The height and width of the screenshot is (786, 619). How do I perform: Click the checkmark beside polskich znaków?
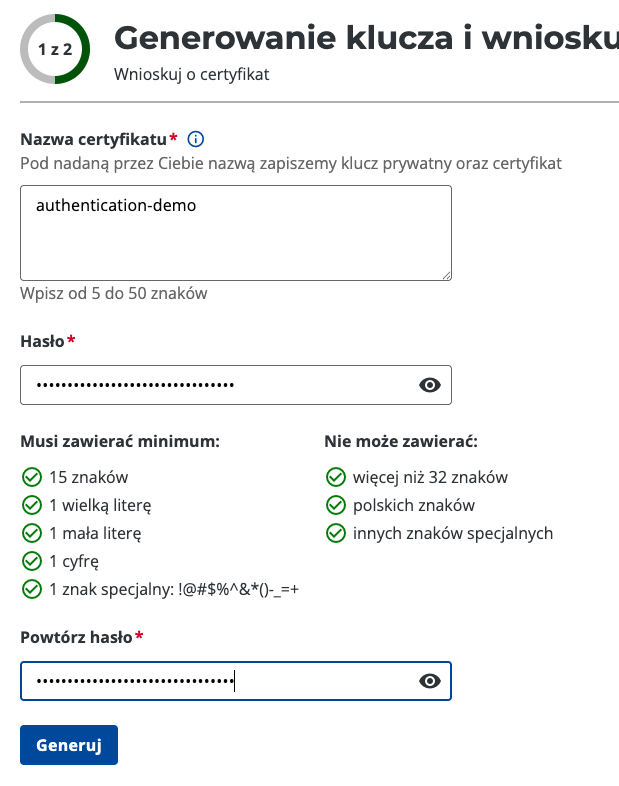335,505
